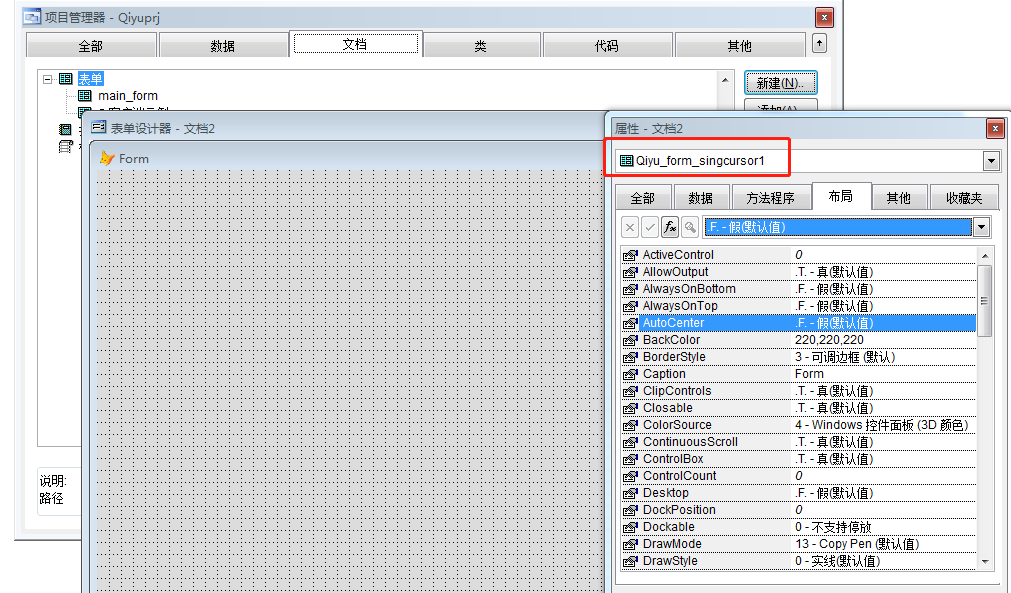Click the DrawStyle value 0 - 实线
This screenshot has height=593, width=1011.
tap(837, 561)
